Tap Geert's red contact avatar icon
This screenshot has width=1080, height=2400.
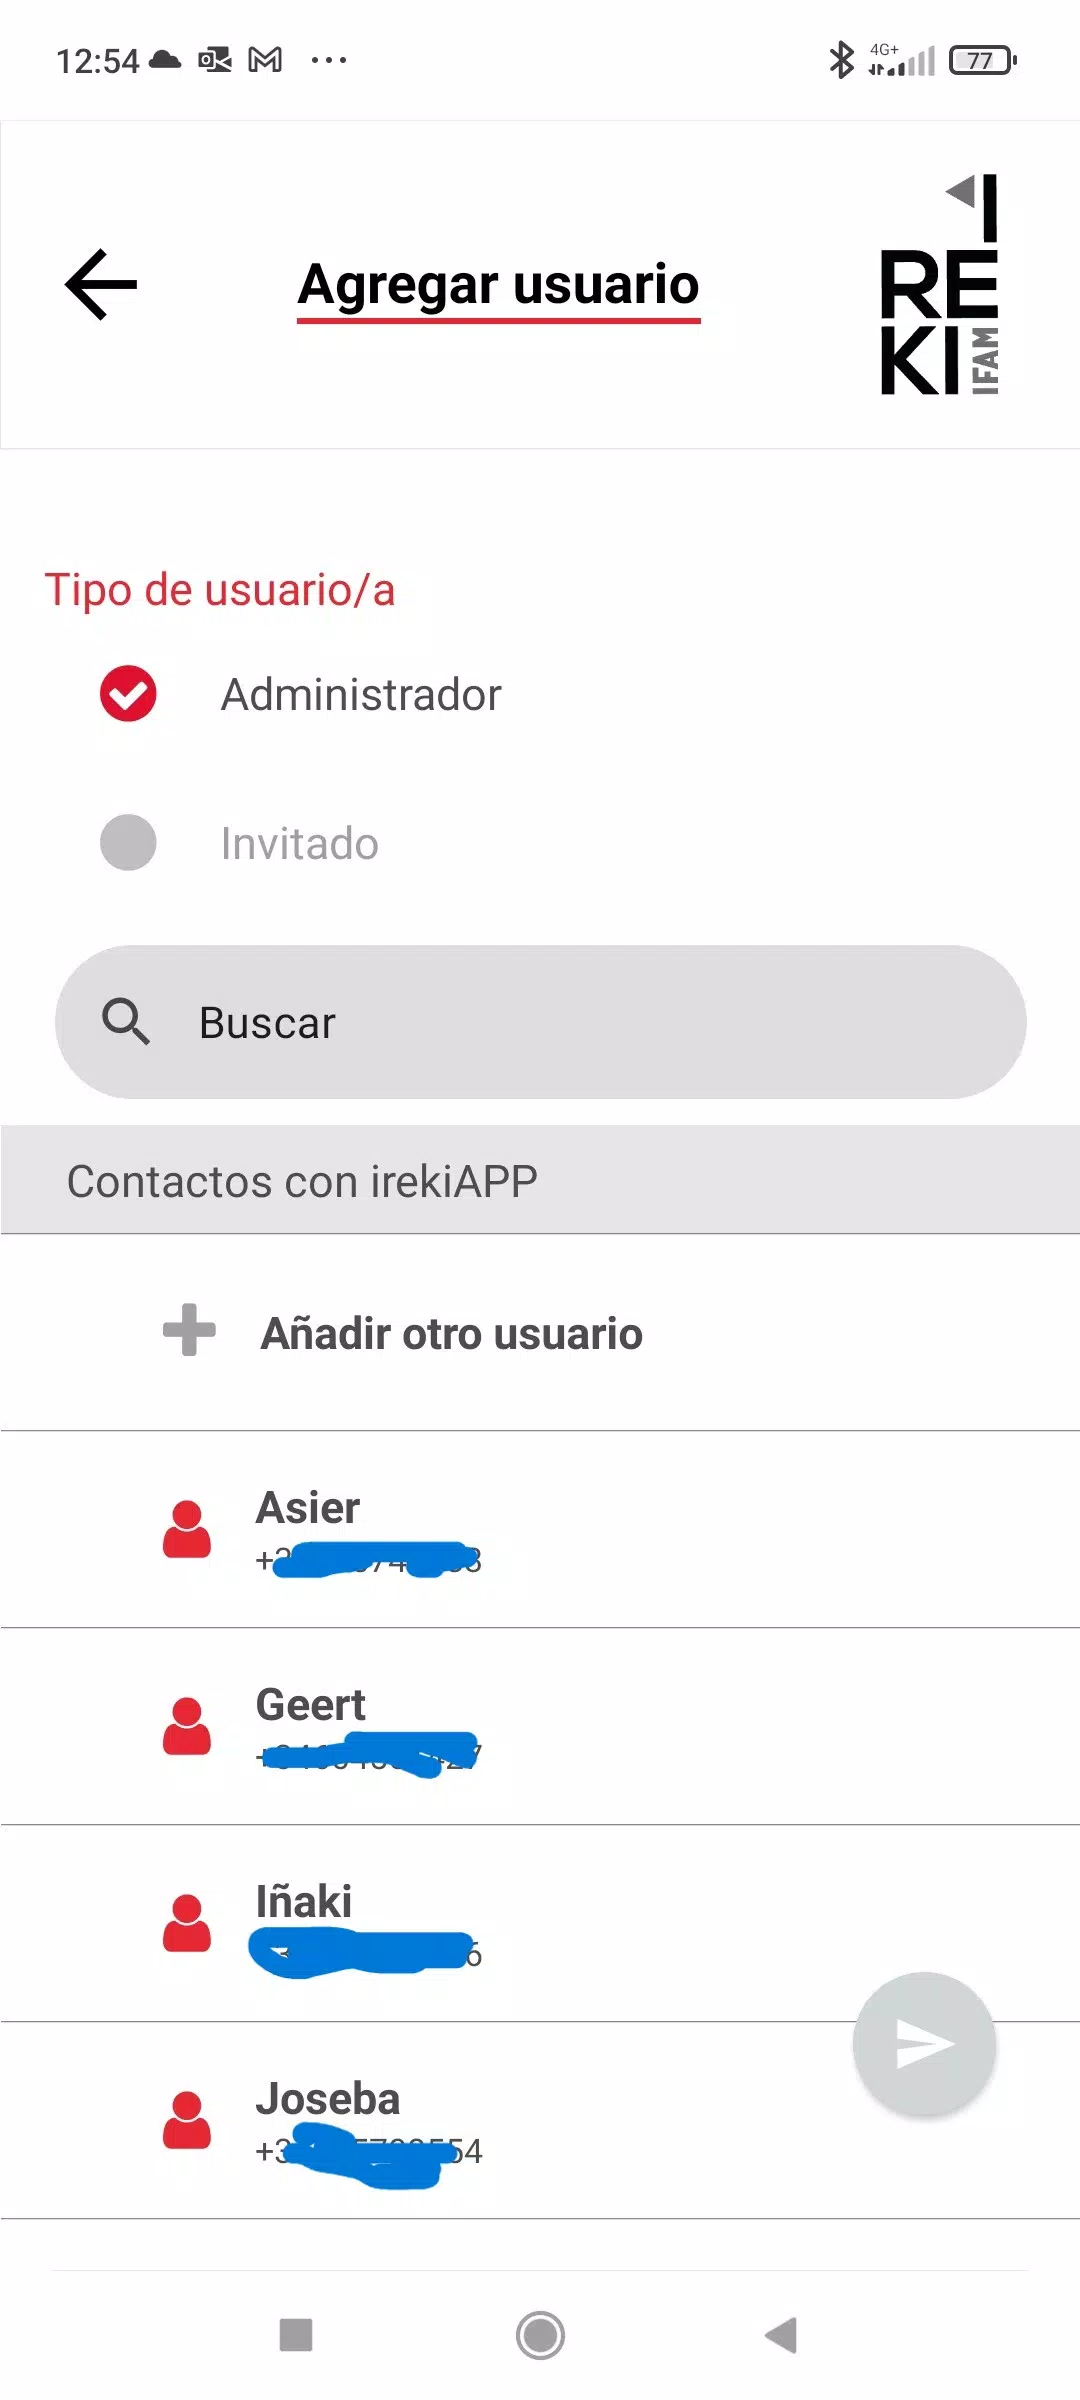[187, 1726]
